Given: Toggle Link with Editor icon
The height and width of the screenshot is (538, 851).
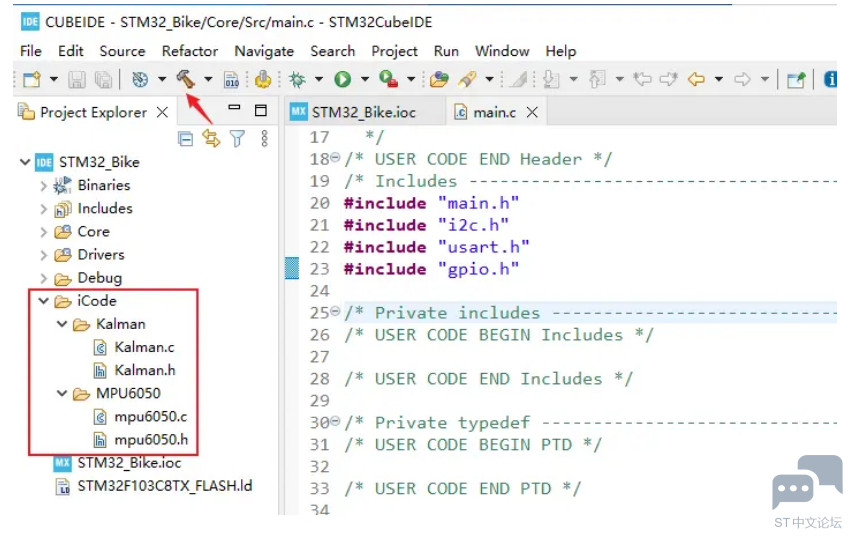Looking at the screenshot, I should point(211,139).
